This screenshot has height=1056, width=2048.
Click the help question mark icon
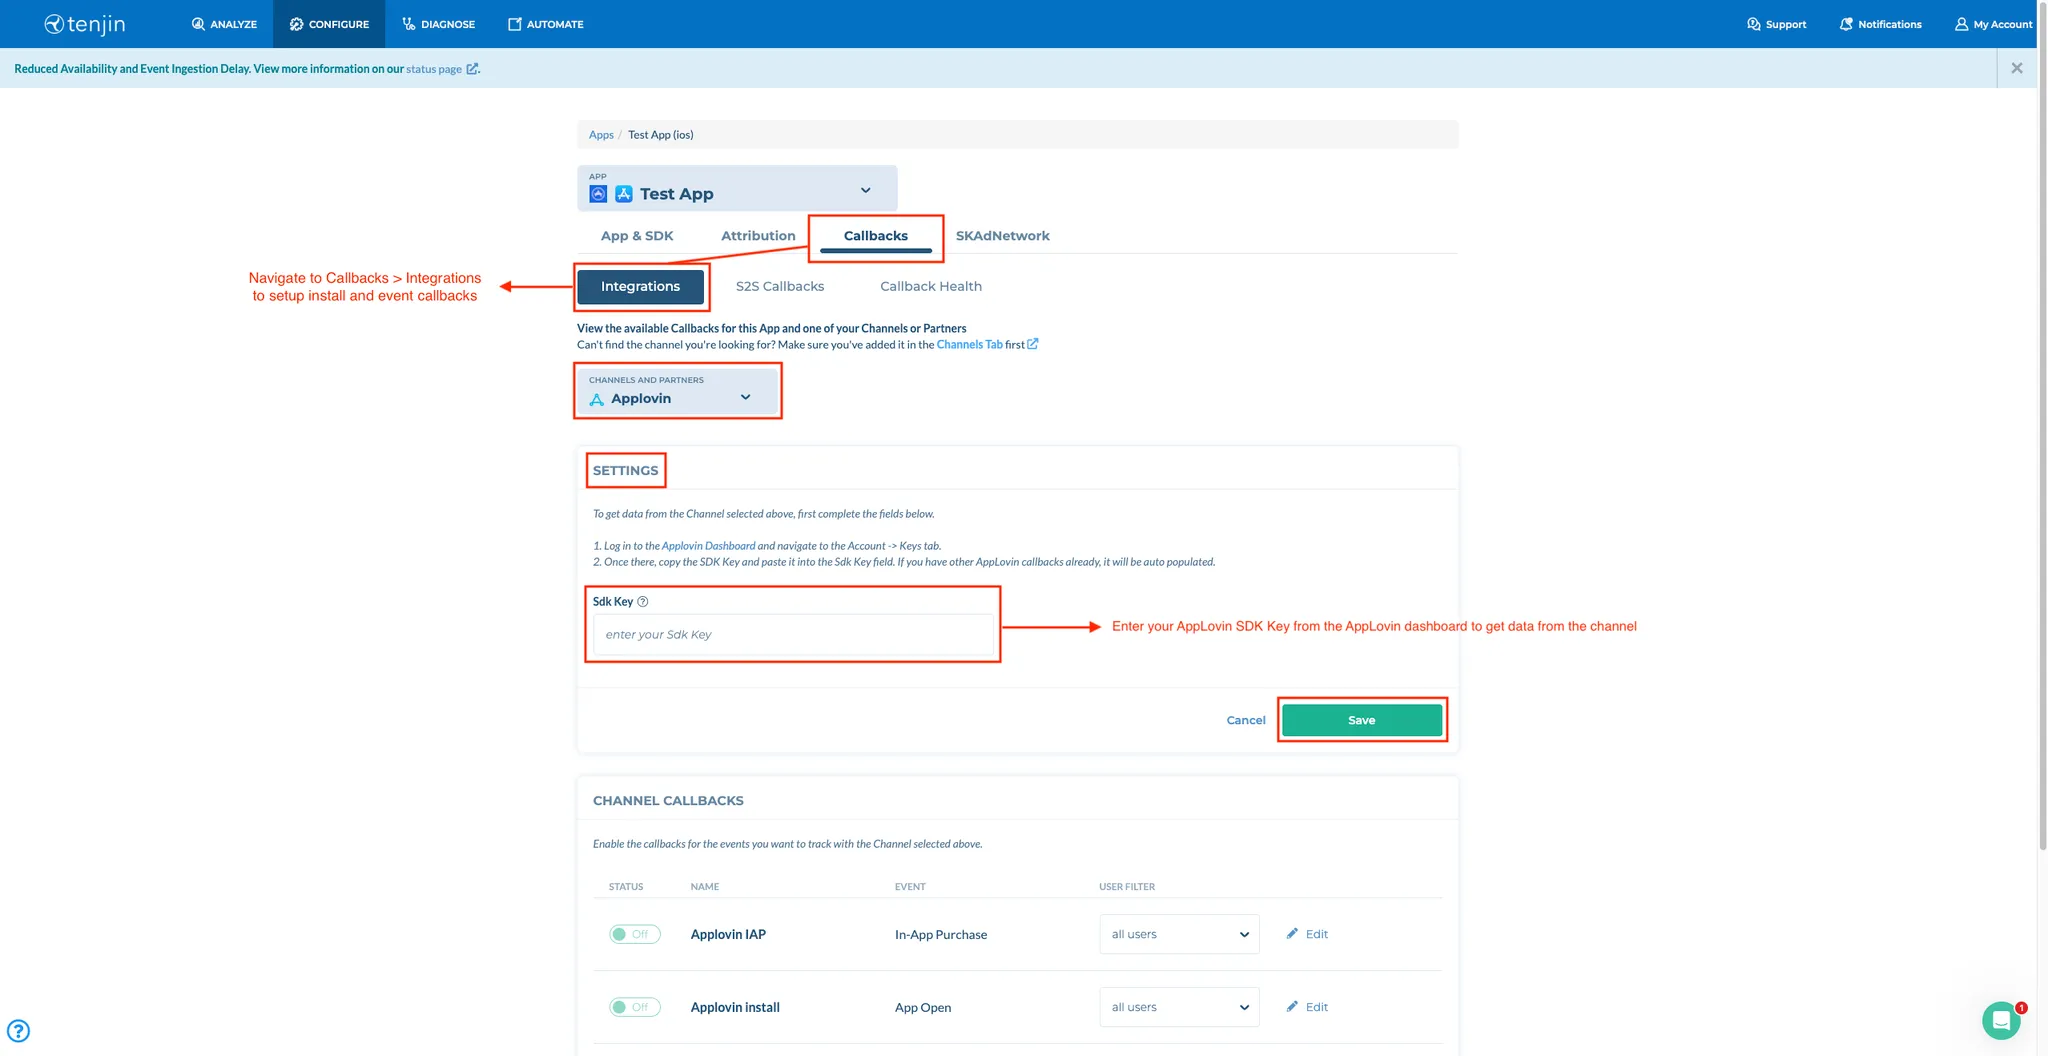point(18,1031)
